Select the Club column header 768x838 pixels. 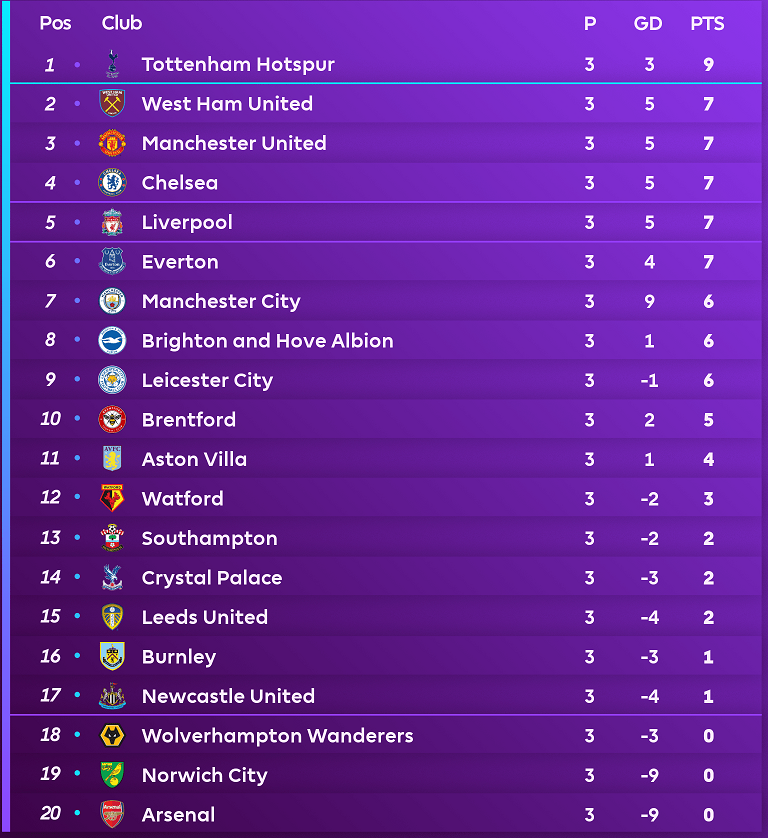(x=122, y=23)
